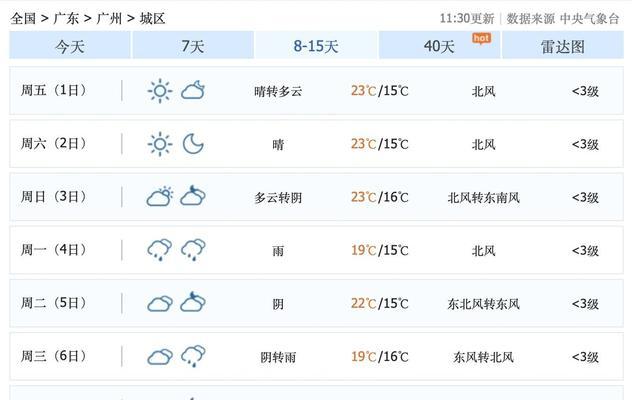
Task: Switch to the 7天 forecast tab
Action: [193, 45]
